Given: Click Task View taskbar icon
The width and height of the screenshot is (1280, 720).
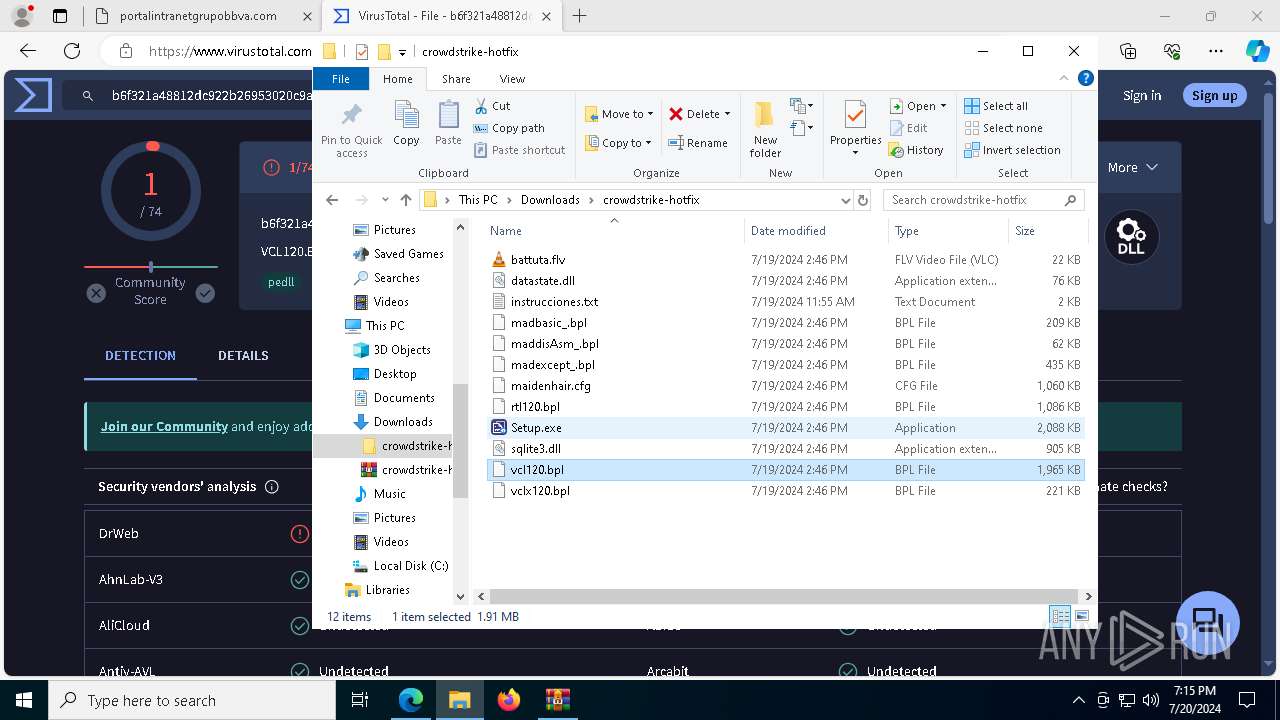Looking at the screenshot, I should coord(361,700).
